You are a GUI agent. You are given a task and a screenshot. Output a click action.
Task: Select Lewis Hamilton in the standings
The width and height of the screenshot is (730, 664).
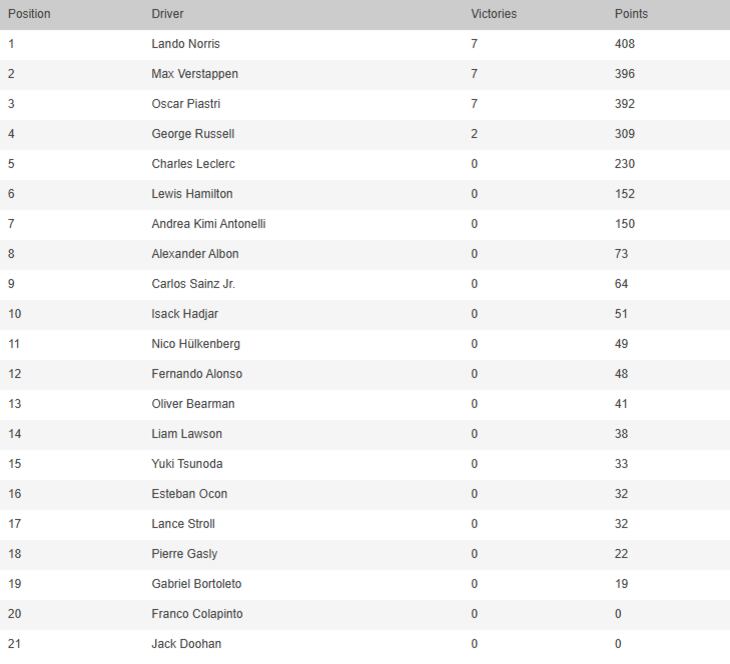(192, 194)
